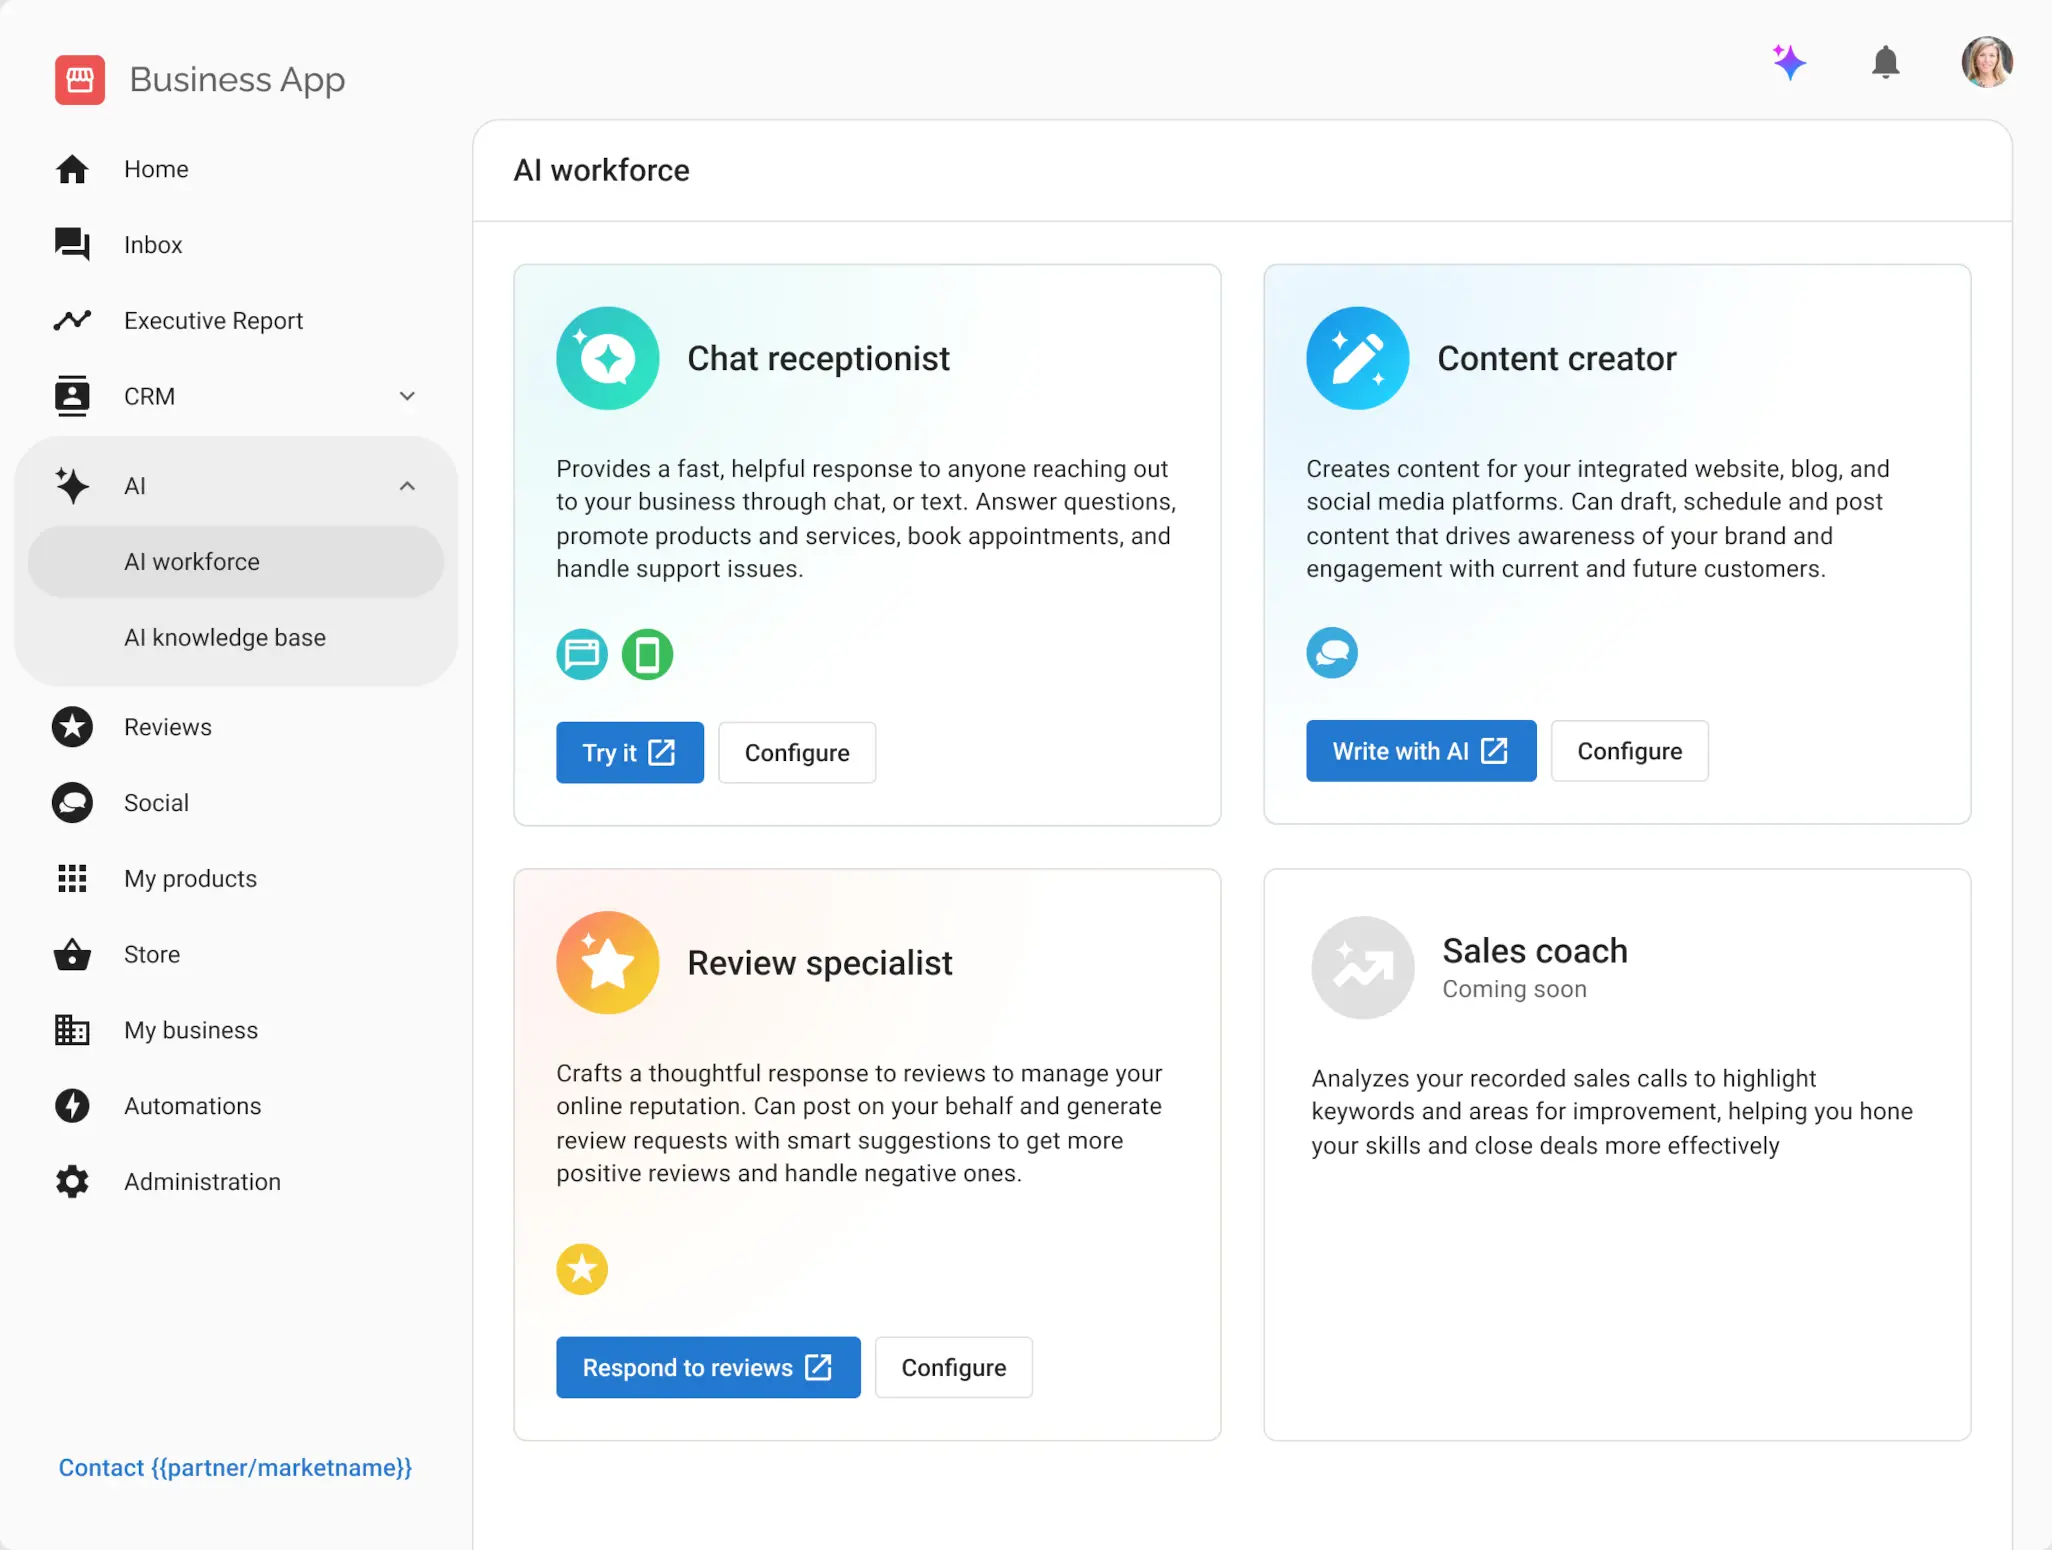The width and height of the screenshot is (2052, 1550).
Task: Click the profile avatar photo
Action: click(1986, 62)
